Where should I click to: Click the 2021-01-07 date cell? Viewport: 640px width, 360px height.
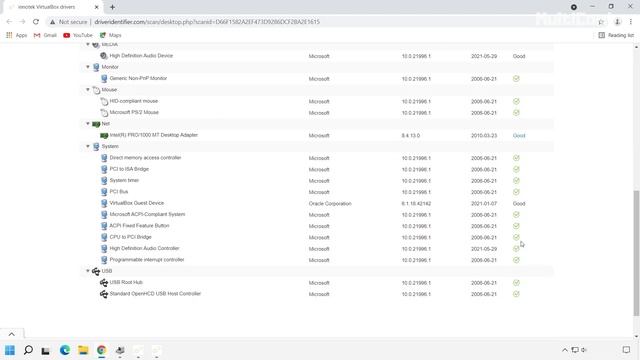(x=484, y=203)
